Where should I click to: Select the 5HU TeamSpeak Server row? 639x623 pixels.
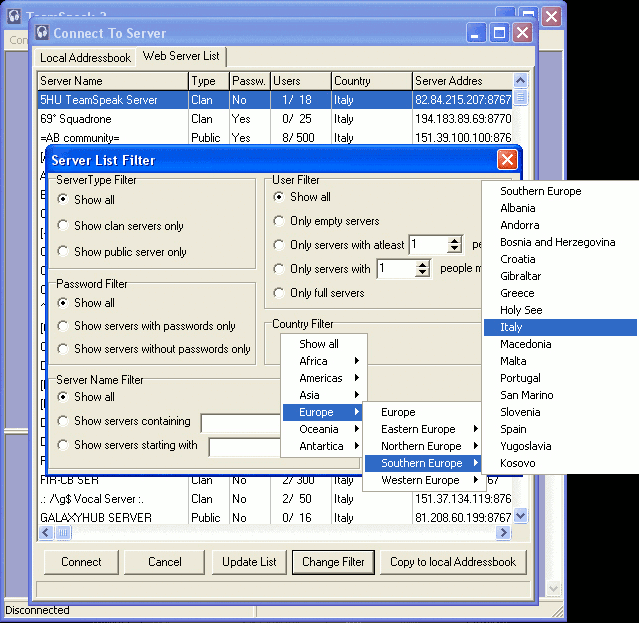coord(275,100)
